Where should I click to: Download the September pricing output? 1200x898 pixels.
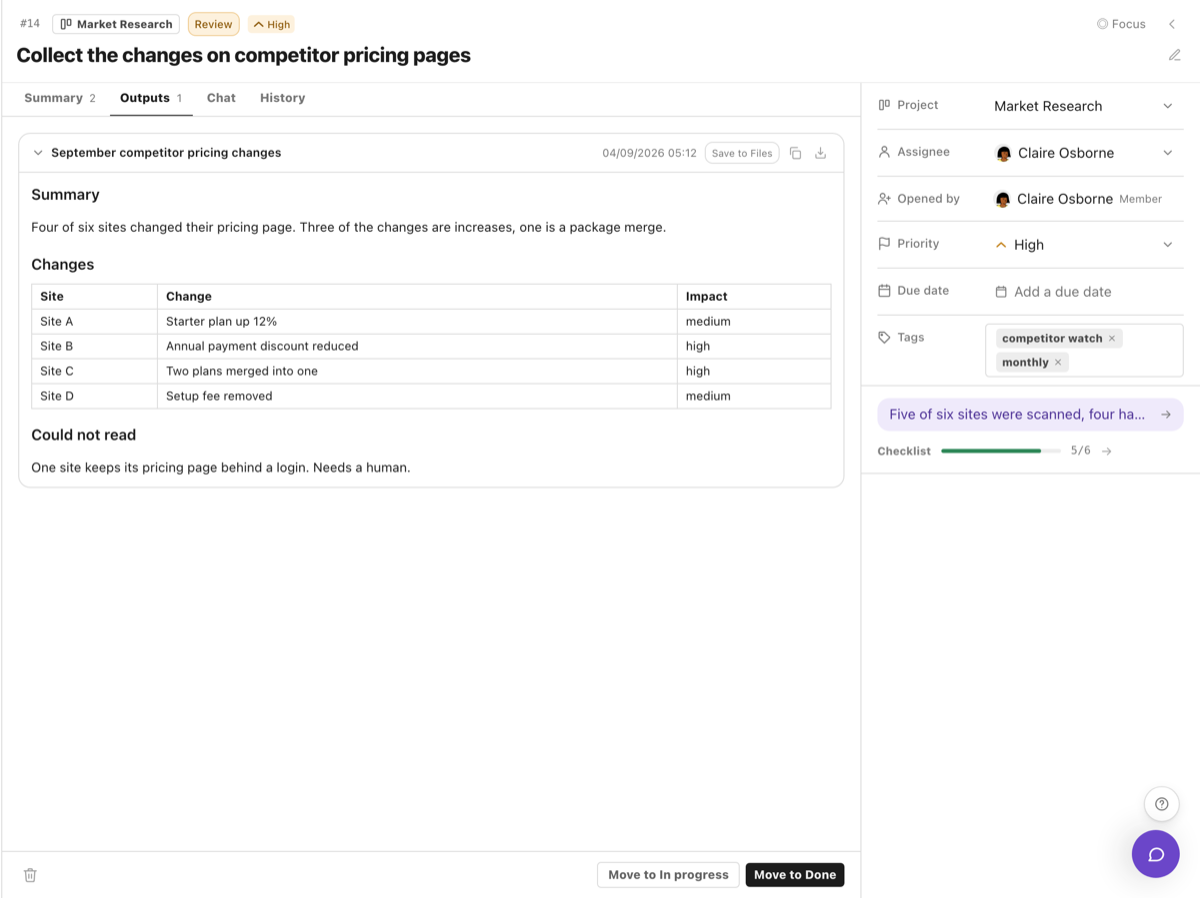[821, 153]
